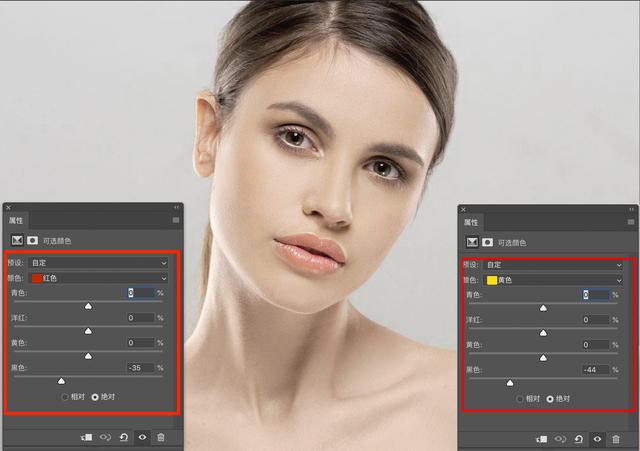Open the 黄色 color dropdown
This screenshot has width=640, height=451.
(555, 280)
